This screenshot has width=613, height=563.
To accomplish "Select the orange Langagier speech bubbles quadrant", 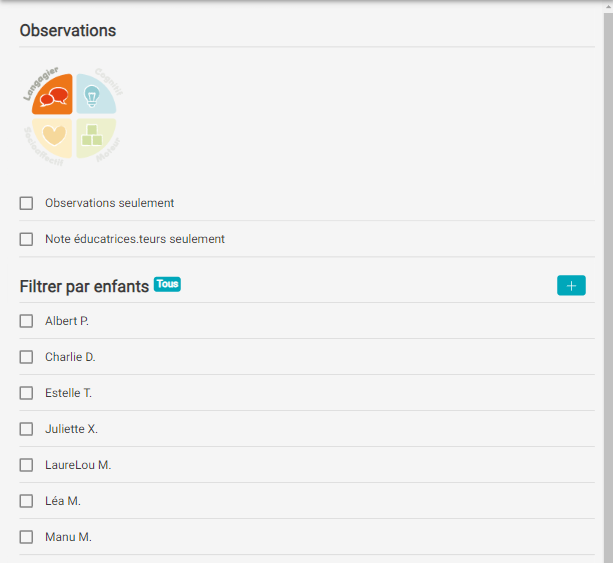I will pyautogui.click(x=52, y=94).
